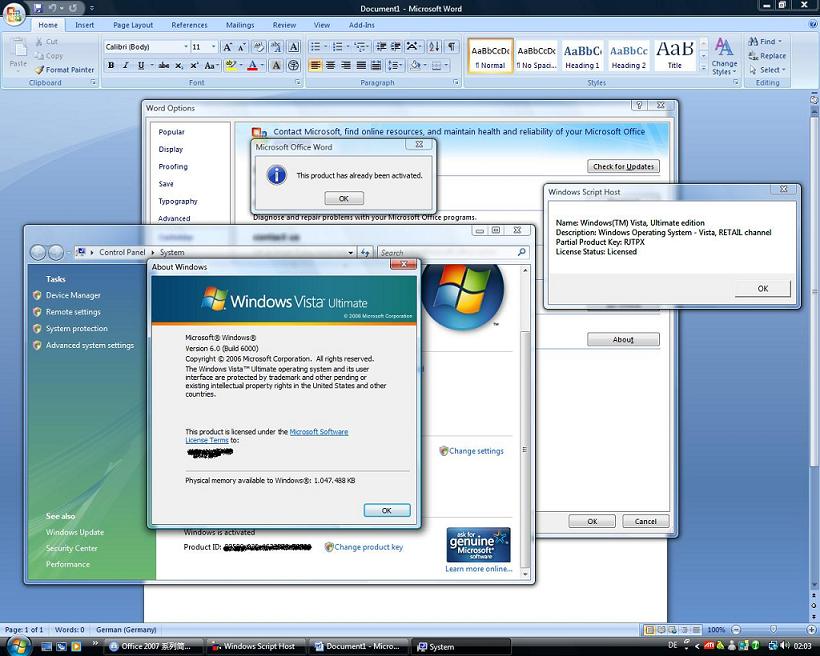820x656 pixels.
Task: Open the Select dropdown in Editing group
Action: tap(767, 70)
